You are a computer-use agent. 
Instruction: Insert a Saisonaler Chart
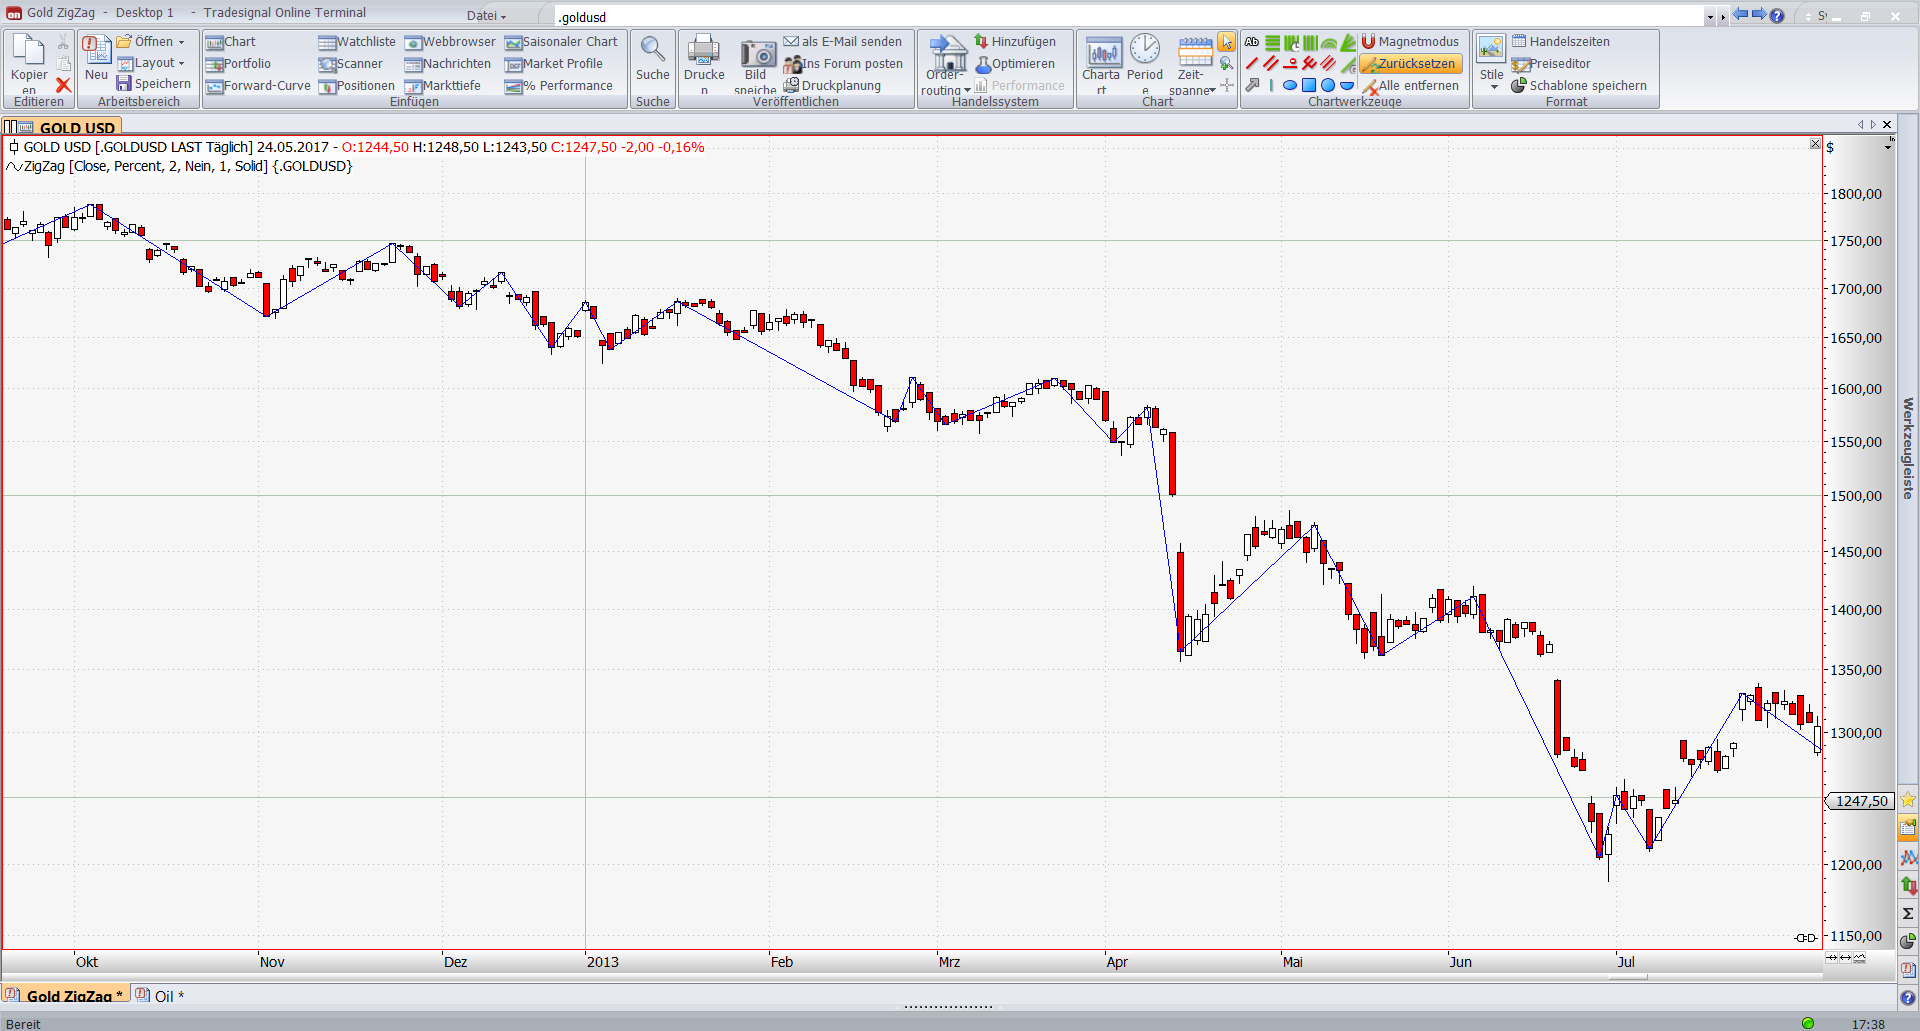561,42
